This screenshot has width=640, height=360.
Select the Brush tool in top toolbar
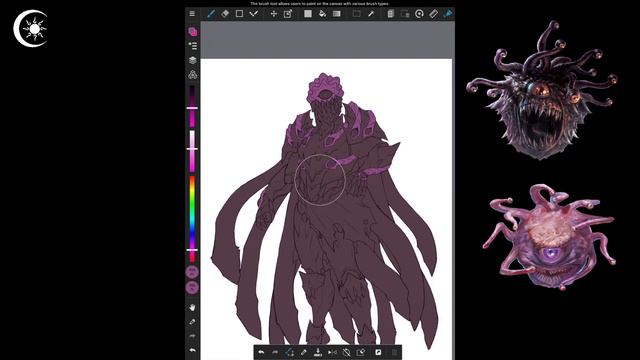(211, 13)
